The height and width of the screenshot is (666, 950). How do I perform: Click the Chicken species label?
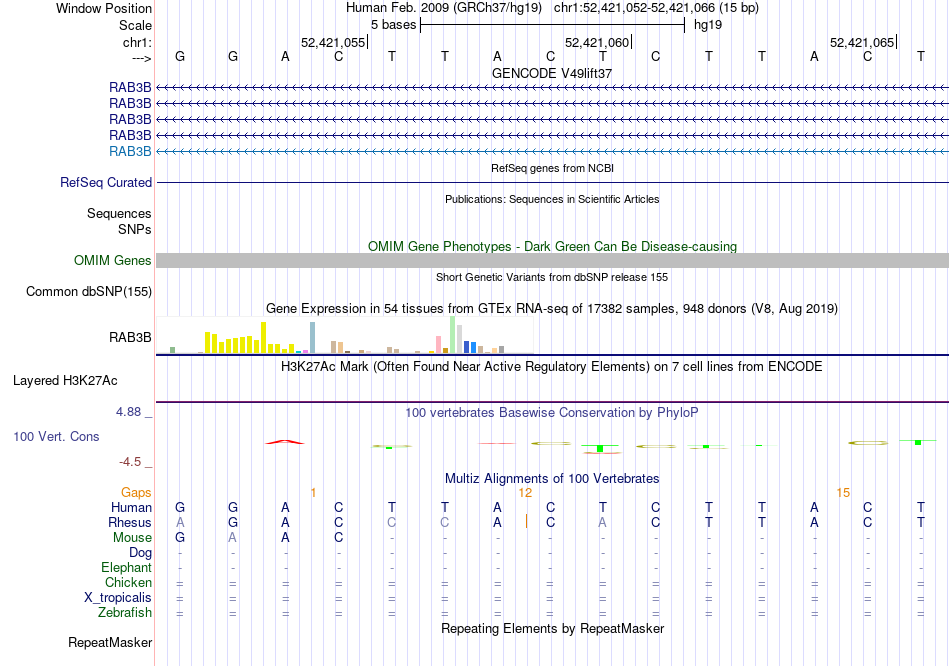[x=128, y=582]
